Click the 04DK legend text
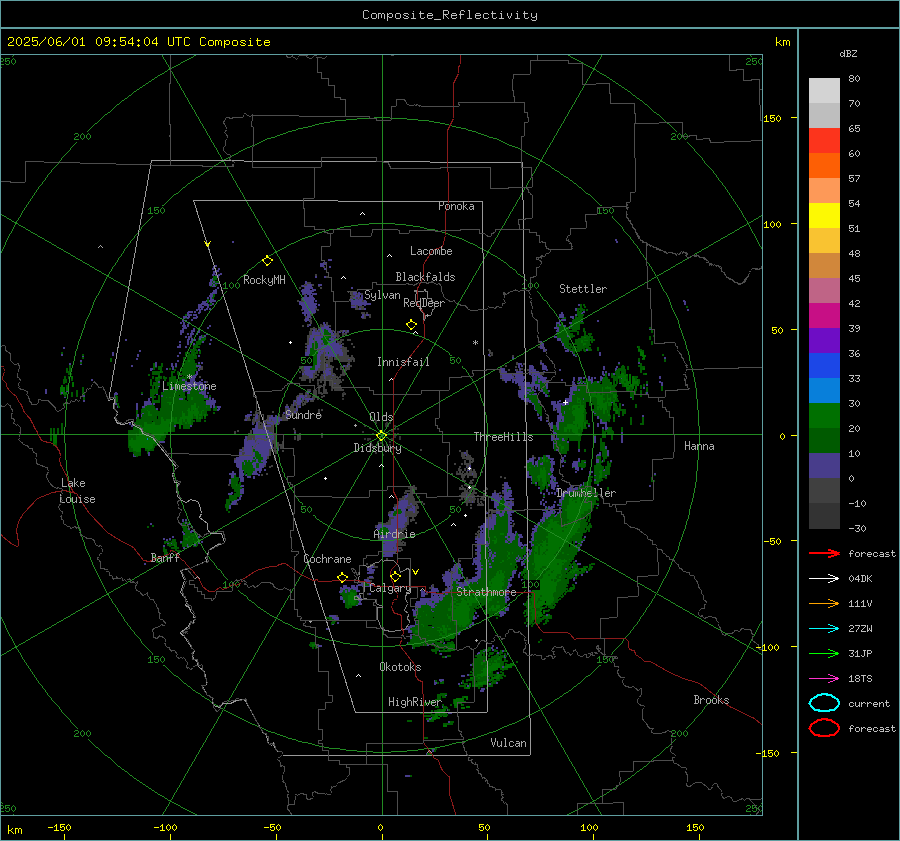The height and width of the screenshot is (841, 900). pyautogui.click(x=860, y=579)
